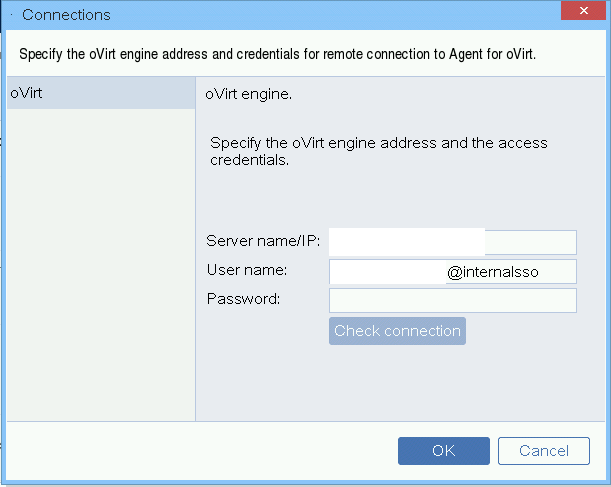Confirm the dialog with the OK button
The height and width of the screenshot is (487, 611).
click(x=443, y=451)
